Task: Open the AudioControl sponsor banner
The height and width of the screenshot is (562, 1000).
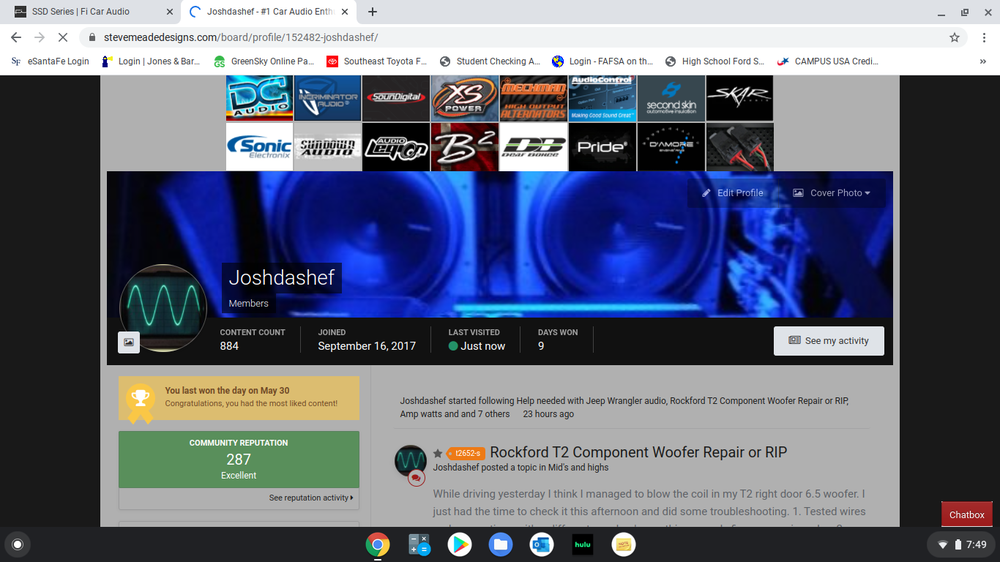Action: tap(602, 98)
